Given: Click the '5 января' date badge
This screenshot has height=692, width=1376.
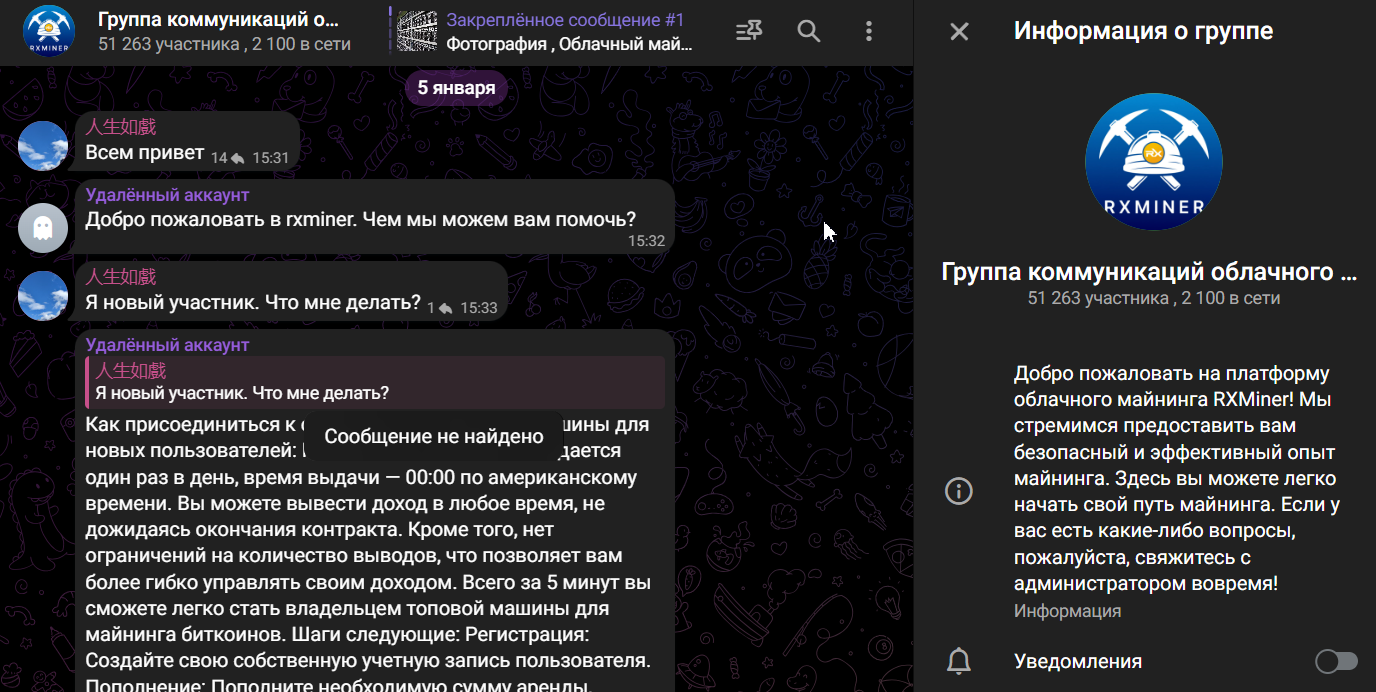Looking at the screenshot, I should pos(456,88).
